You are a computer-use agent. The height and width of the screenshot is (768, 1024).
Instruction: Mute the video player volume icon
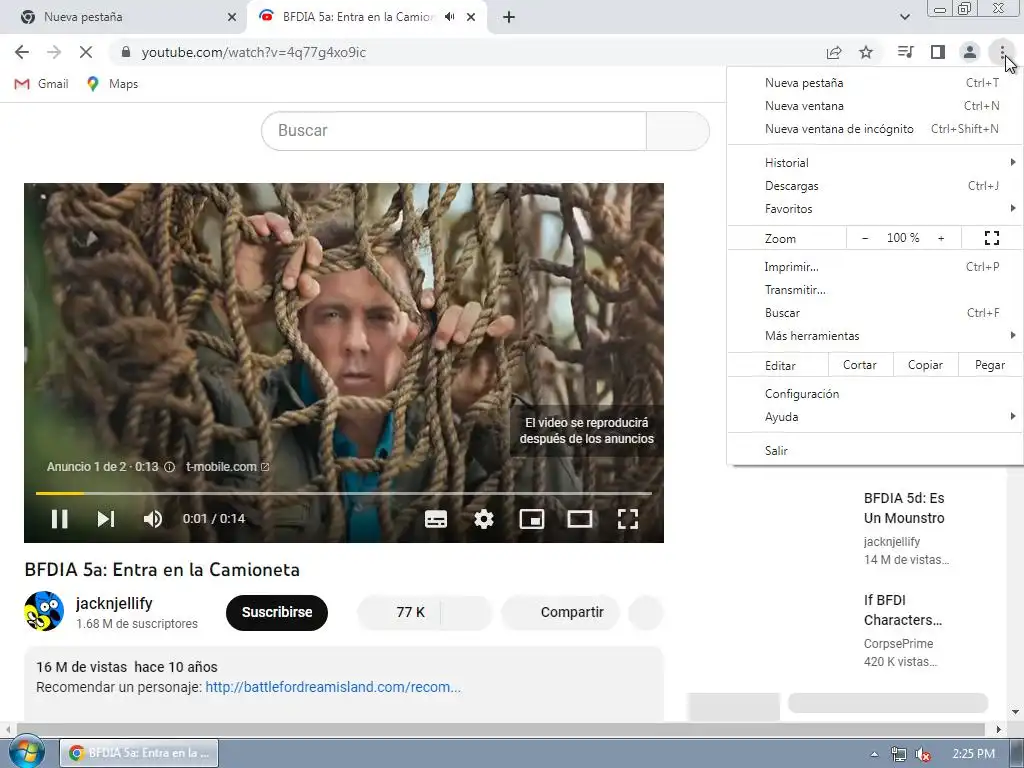[x=153, y=519]
